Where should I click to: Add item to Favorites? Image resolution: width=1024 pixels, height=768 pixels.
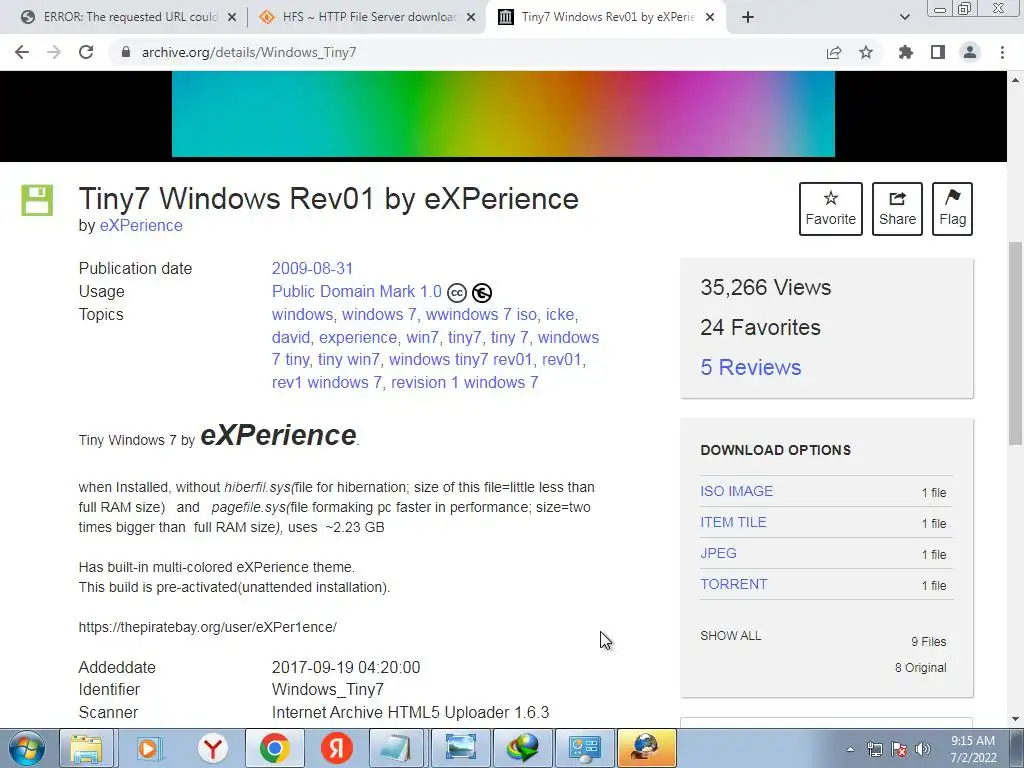pyautogui.click(x=831, y=208)
